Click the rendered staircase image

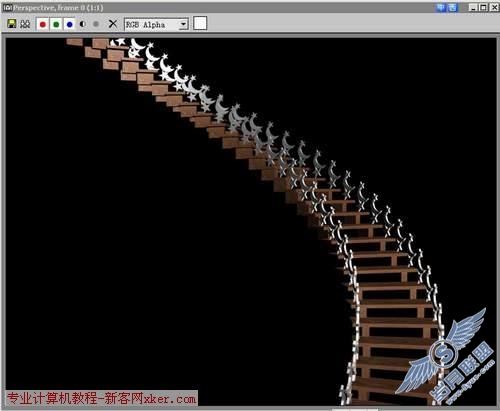tap(251, 221)
